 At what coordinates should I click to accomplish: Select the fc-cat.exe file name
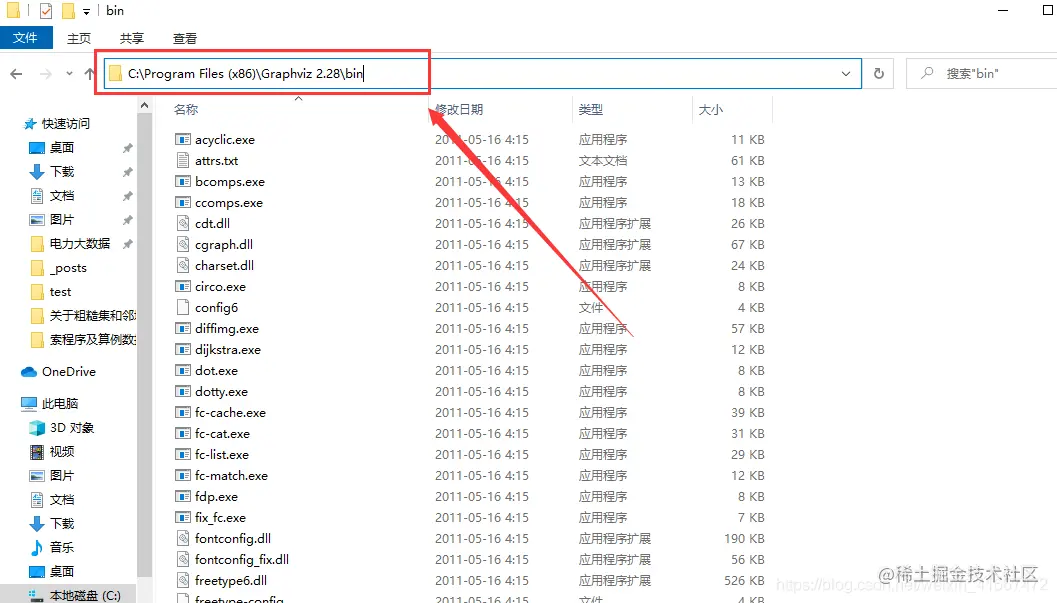(222, 433)
